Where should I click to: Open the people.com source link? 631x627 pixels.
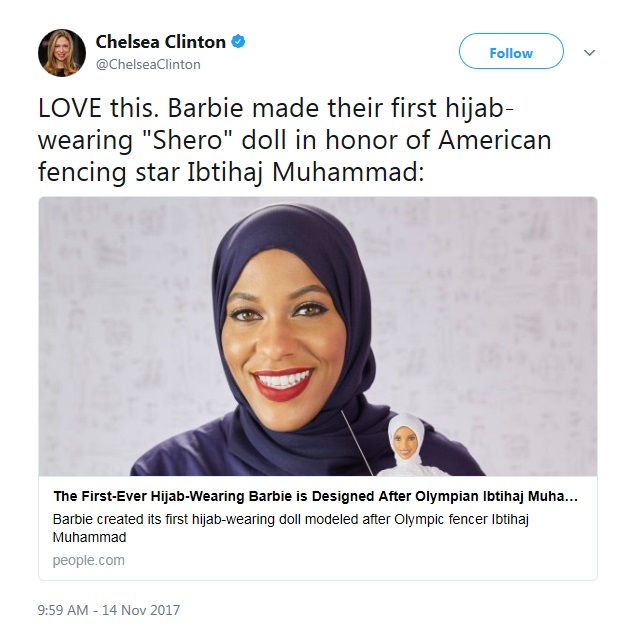(89, 560)
